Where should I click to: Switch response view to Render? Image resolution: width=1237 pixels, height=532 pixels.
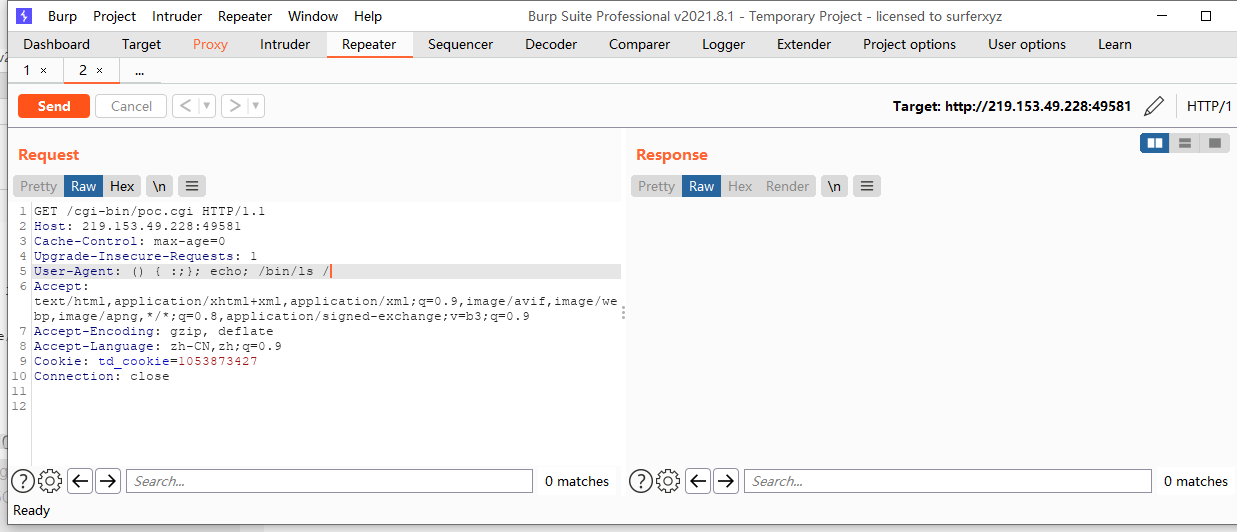[788, 186]
